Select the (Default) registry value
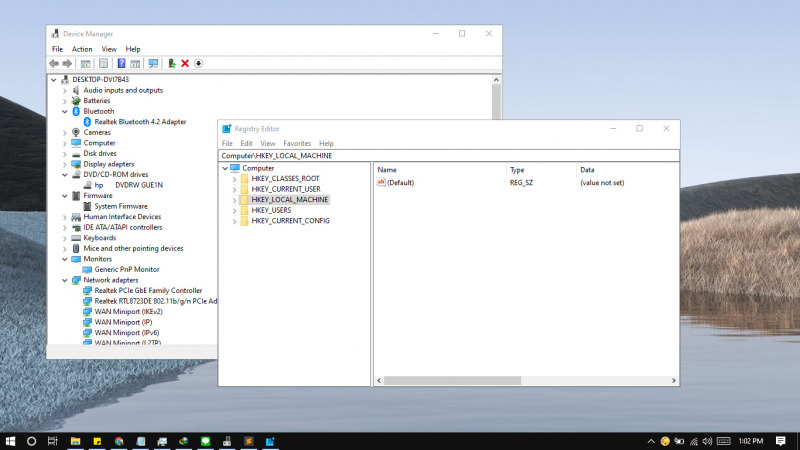 (400, 183)
